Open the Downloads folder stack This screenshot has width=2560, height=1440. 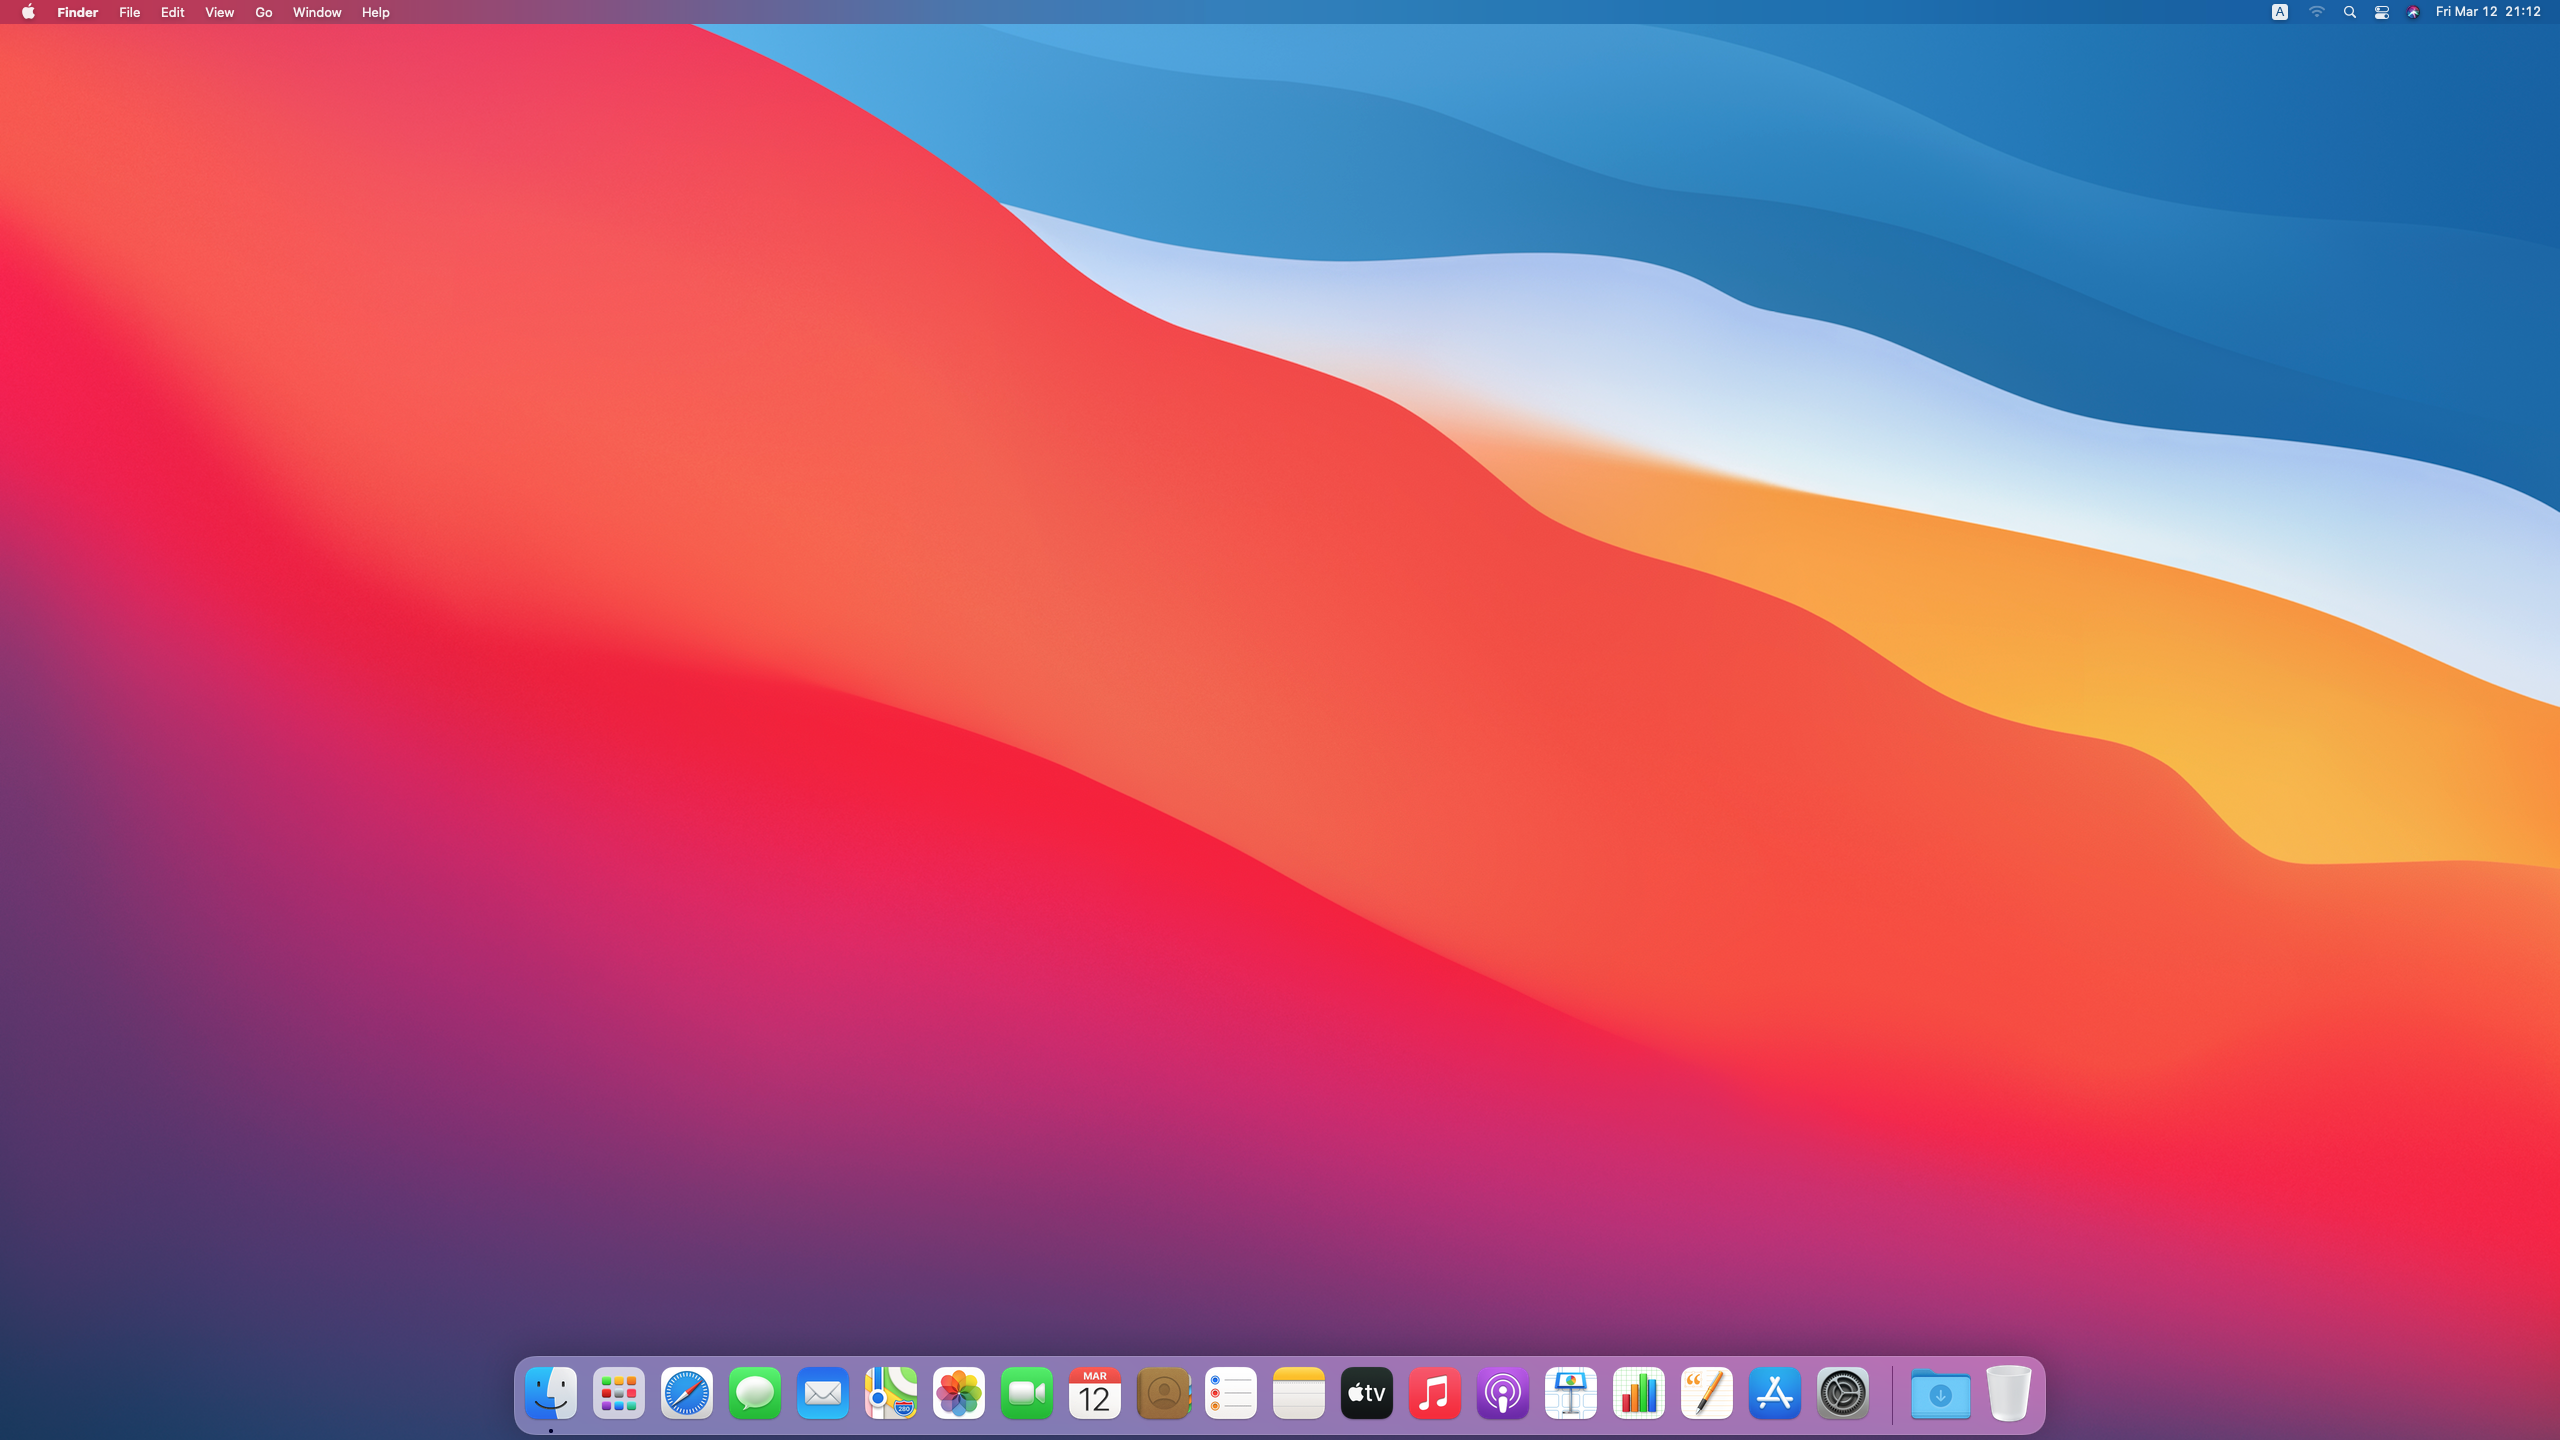(x=1941, y=1393)
